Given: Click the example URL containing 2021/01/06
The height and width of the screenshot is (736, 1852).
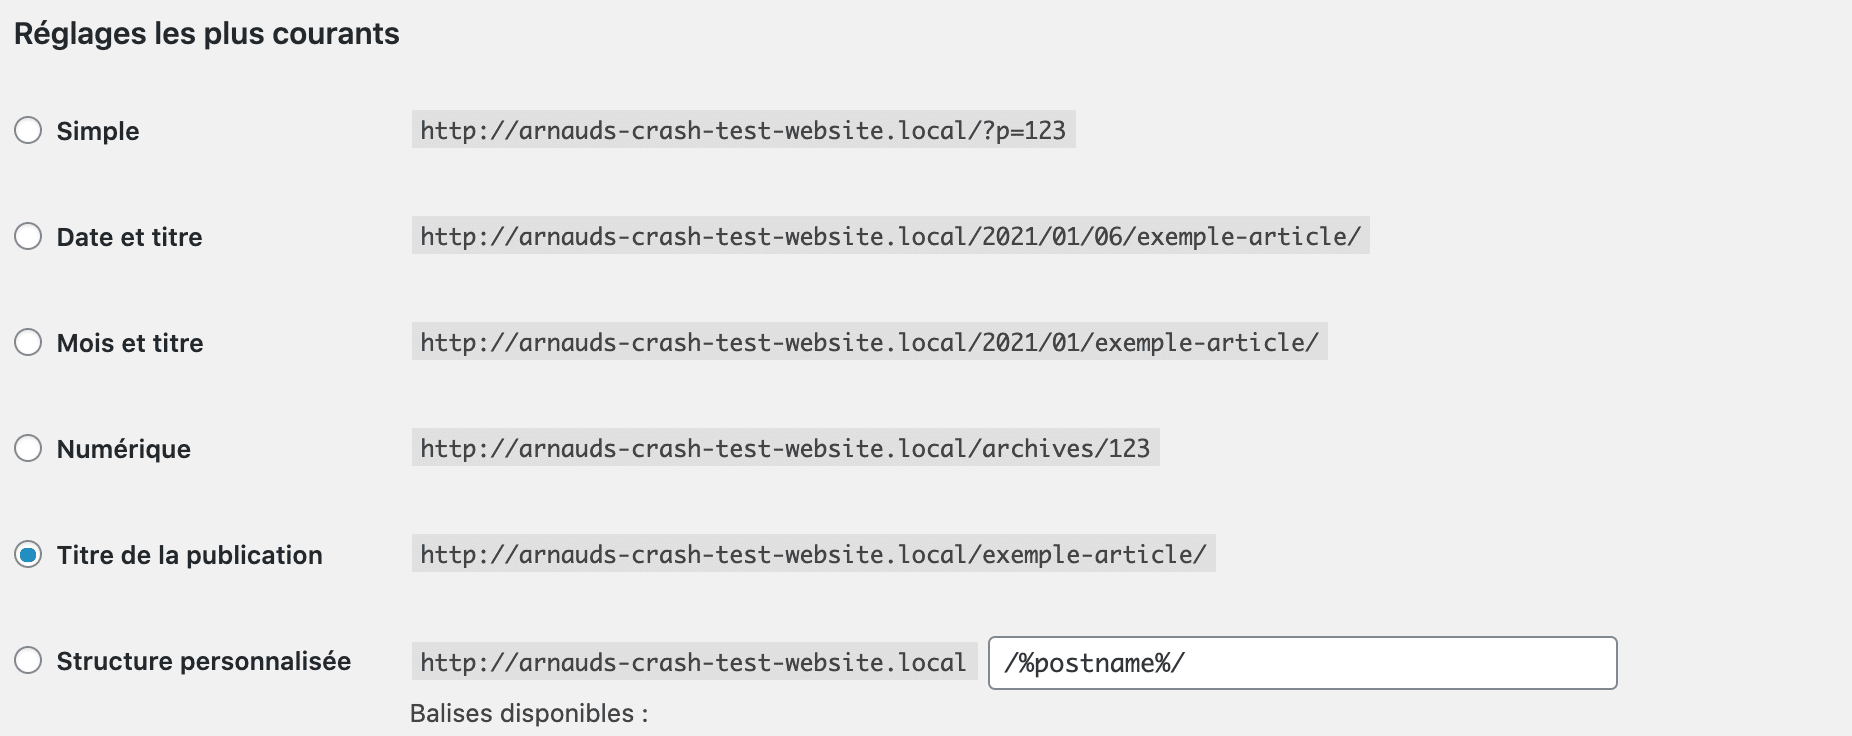Looking at the screenshot, I should pyautogui.click(x=890, y=236).
